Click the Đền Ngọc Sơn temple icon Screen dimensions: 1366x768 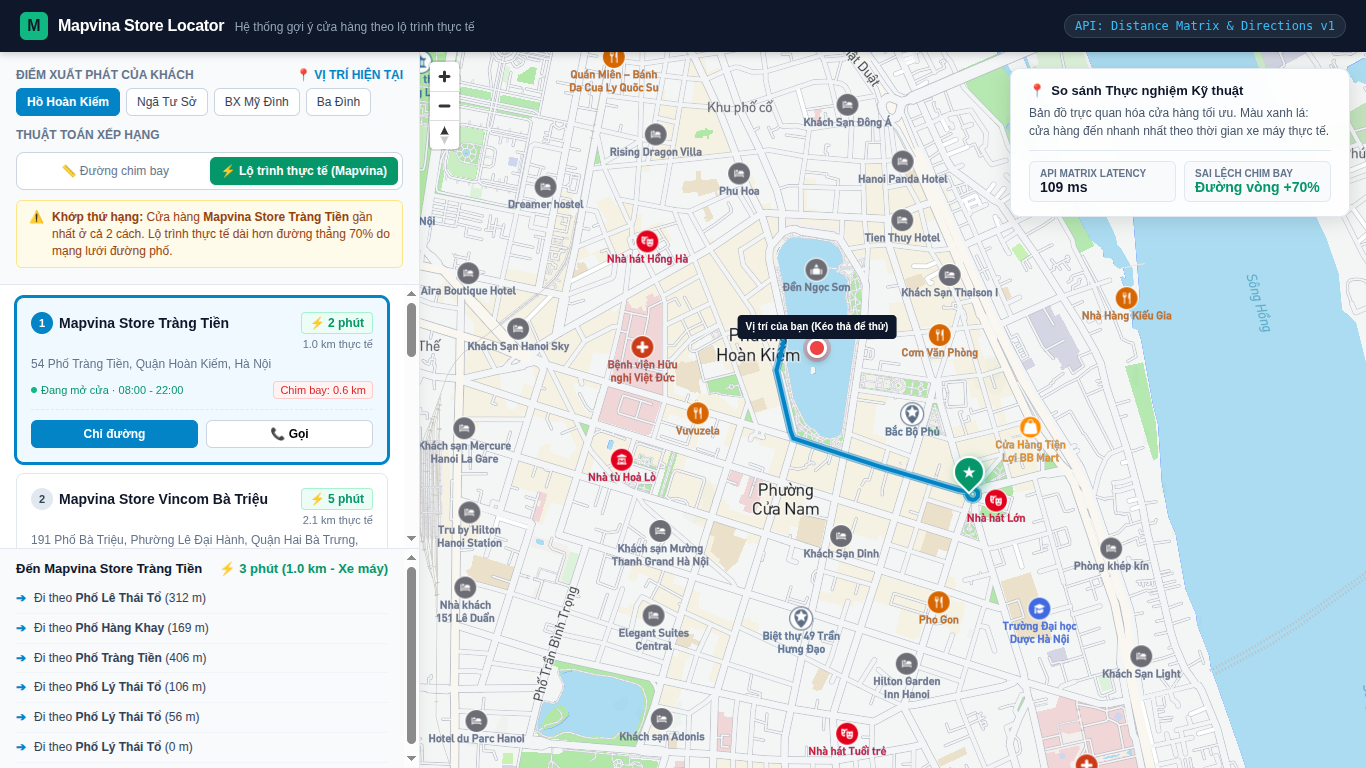point(816,269)
